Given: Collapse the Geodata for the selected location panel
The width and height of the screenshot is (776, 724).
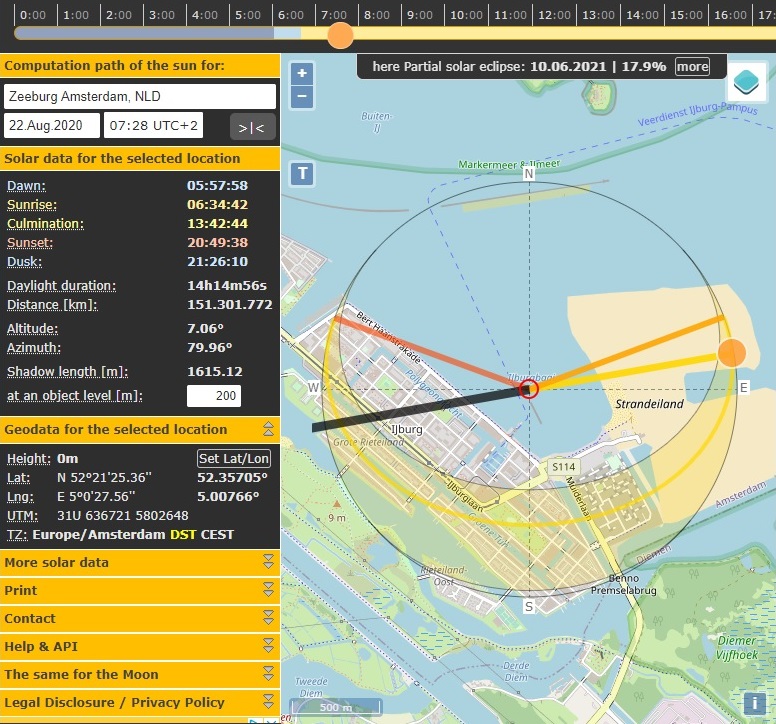Looking at the screenshot, I should point(268,429).
